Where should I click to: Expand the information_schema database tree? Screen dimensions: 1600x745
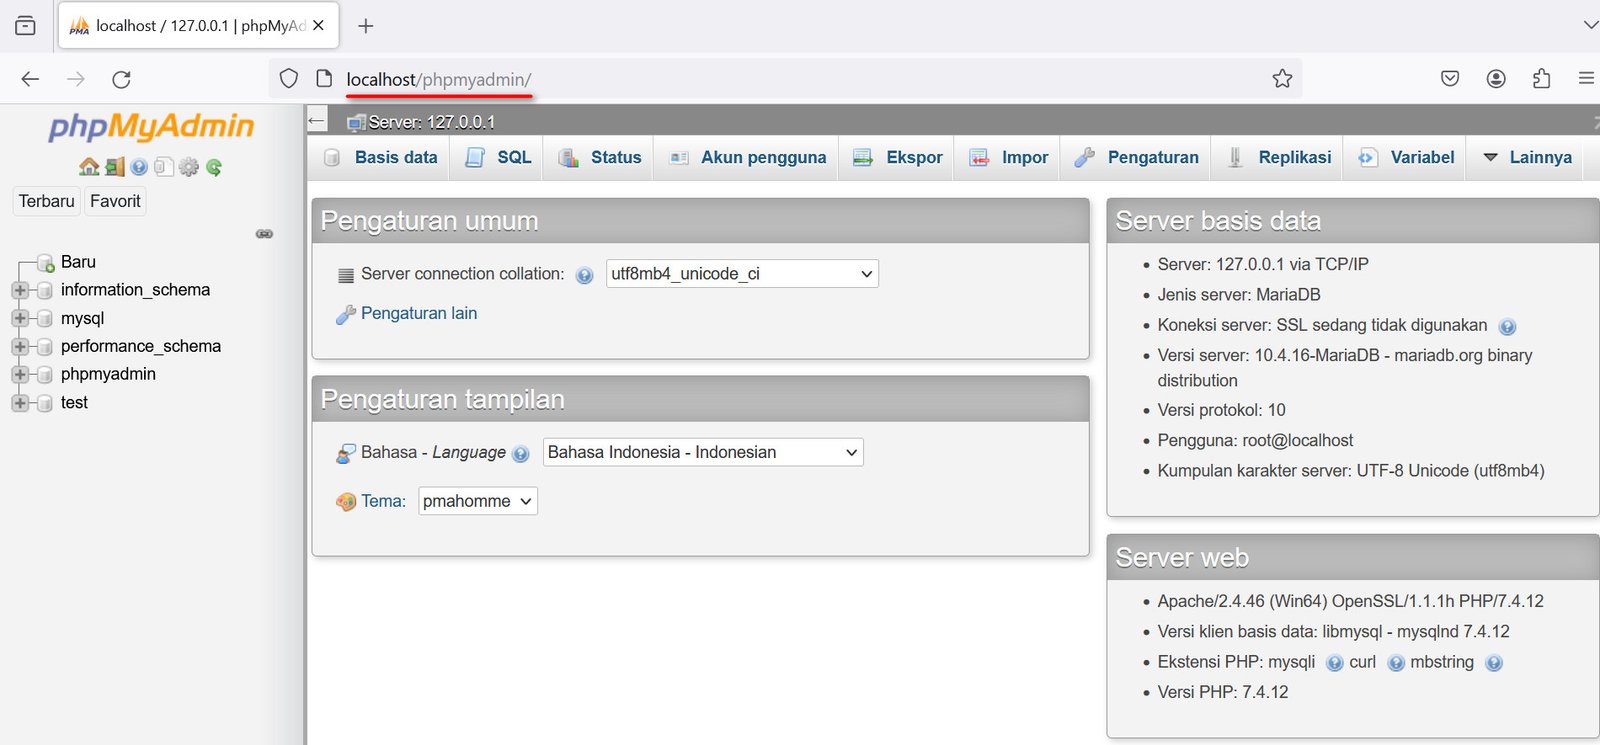(x=20, y=291)
